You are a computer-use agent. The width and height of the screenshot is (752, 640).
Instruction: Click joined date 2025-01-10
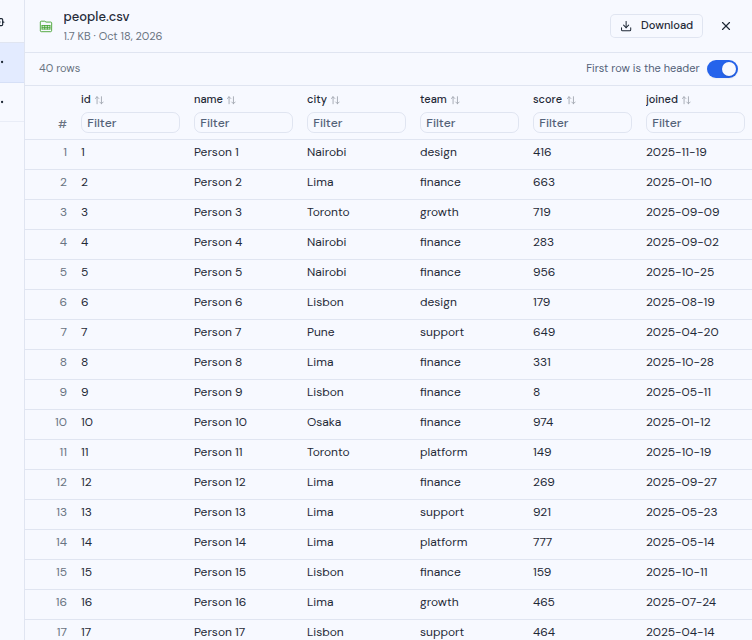[x=679, y=182]
